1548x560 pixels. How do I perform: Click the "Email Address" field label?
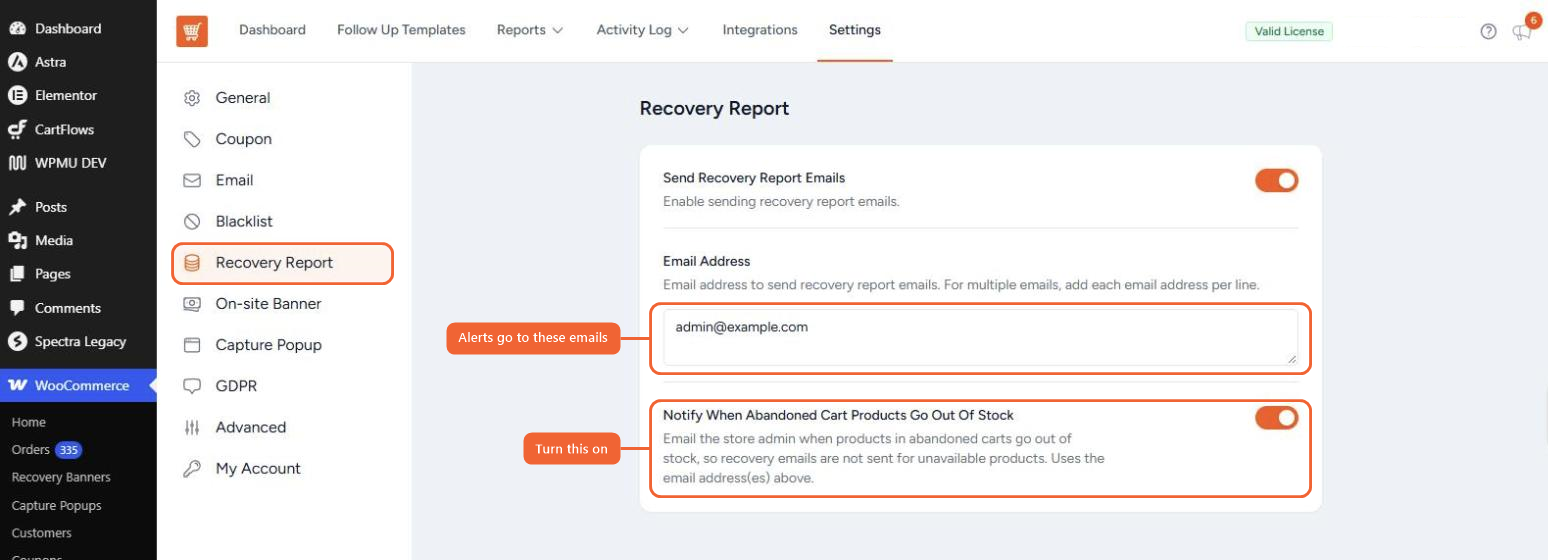pyautogui.click(x=706, y=261)
